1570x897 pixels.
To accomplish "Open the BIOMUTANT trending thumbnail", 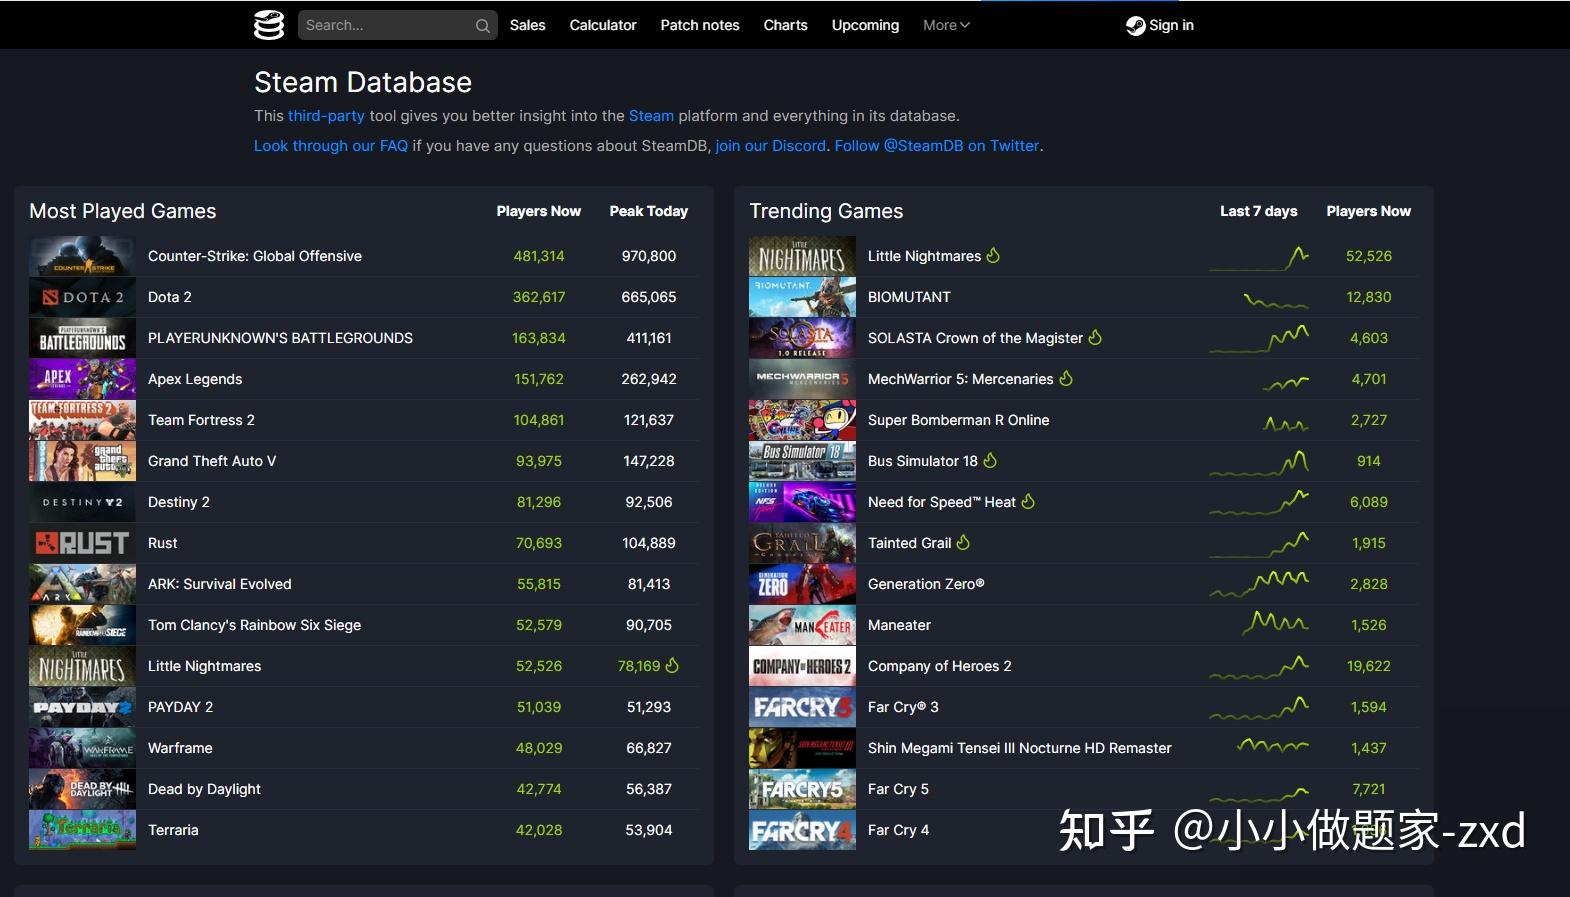I will click(802, 297).
